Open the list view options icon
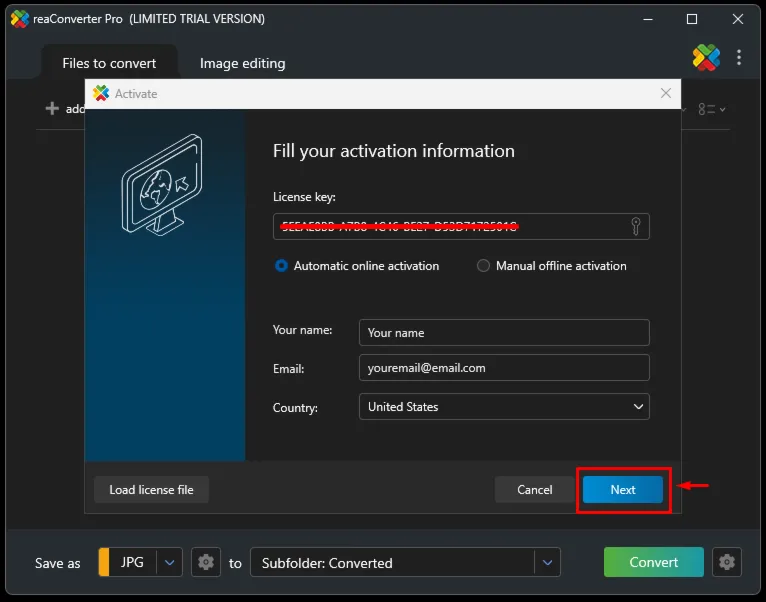 [711, 109]
